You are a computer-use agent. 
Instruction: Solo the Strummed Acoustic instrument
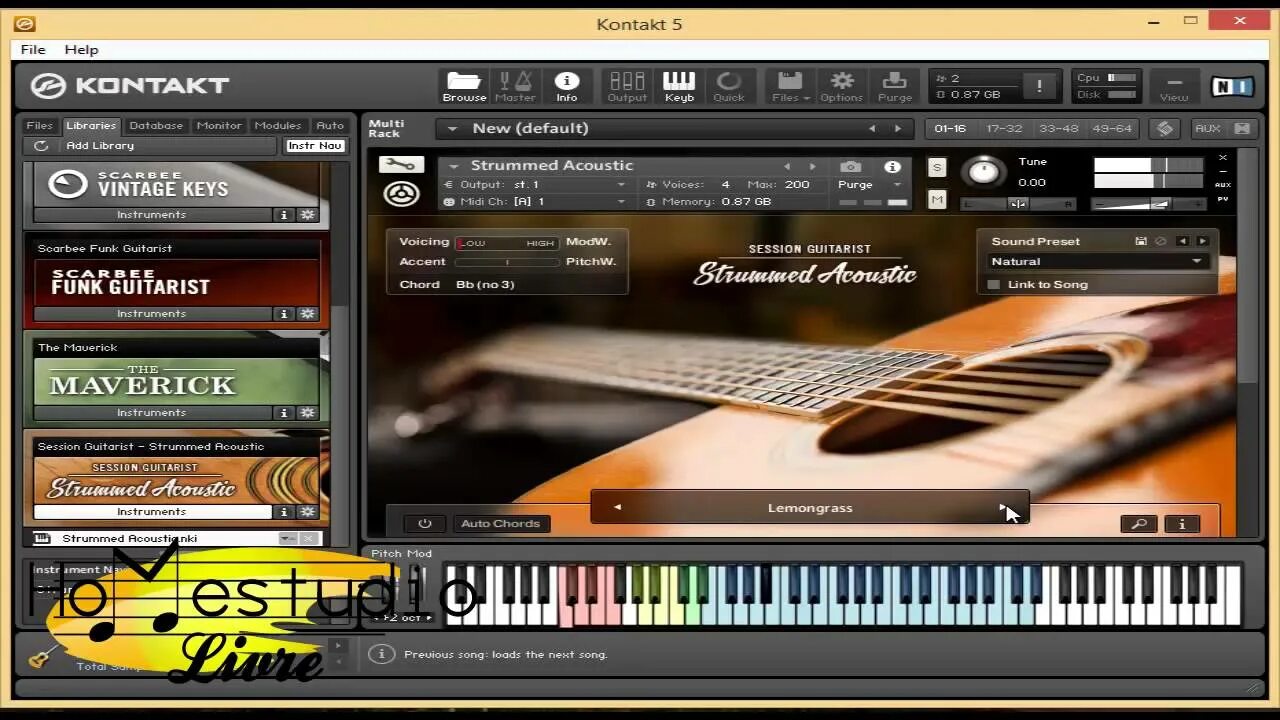click(937, 167)
